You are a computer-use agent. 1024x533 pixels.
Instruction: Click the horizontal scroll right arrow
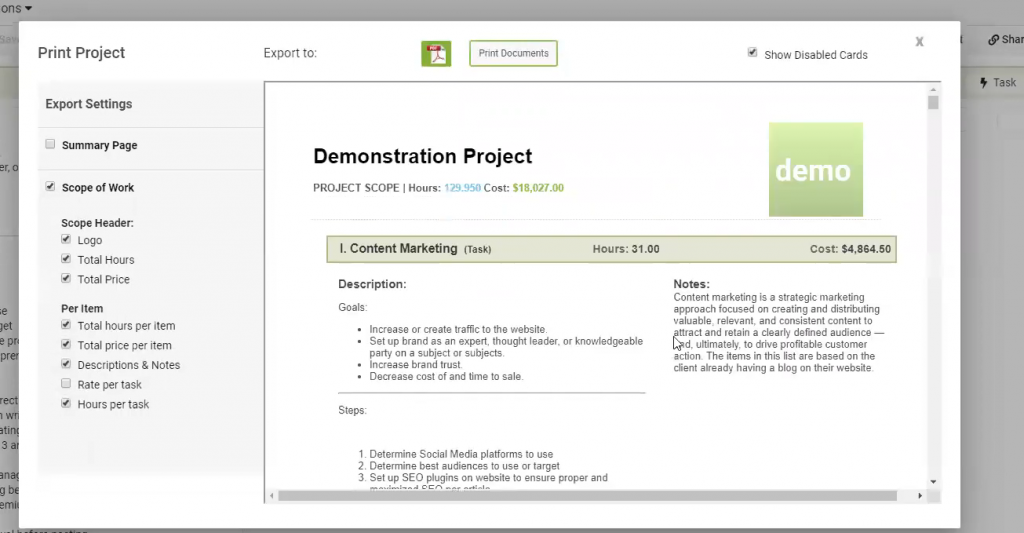[920, 496]
